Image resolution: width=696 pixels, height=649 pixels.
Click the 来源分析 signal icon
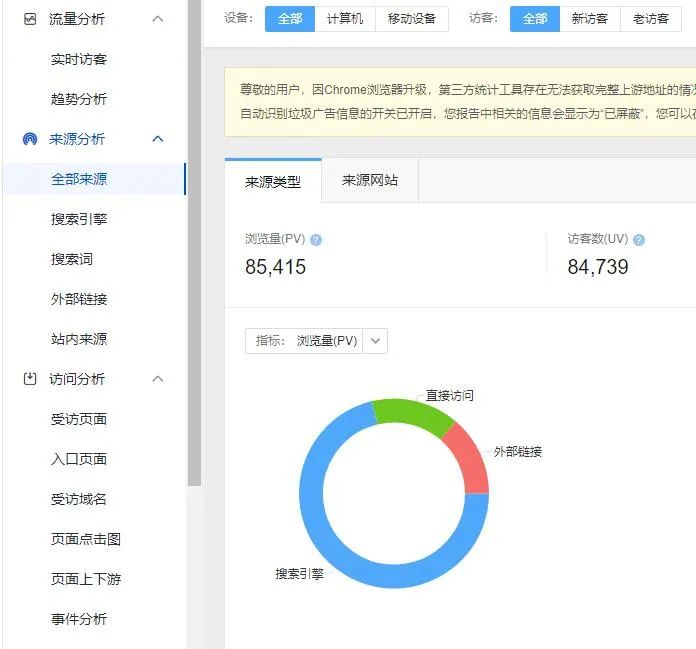(30, 139)
